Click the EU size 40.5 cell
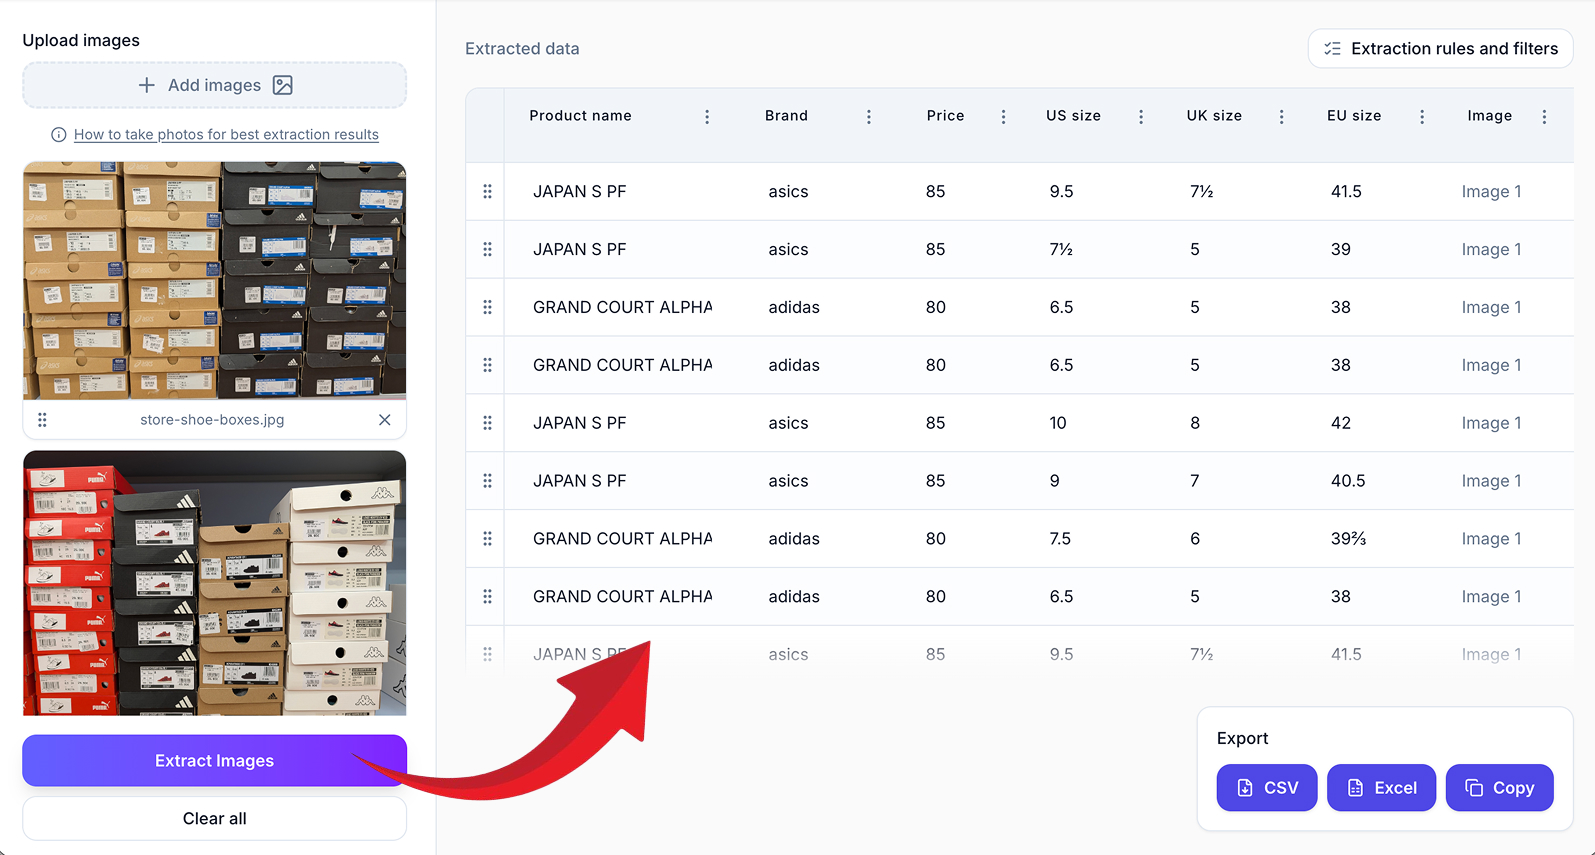1595x855 pixels. tap(1348, 481)
